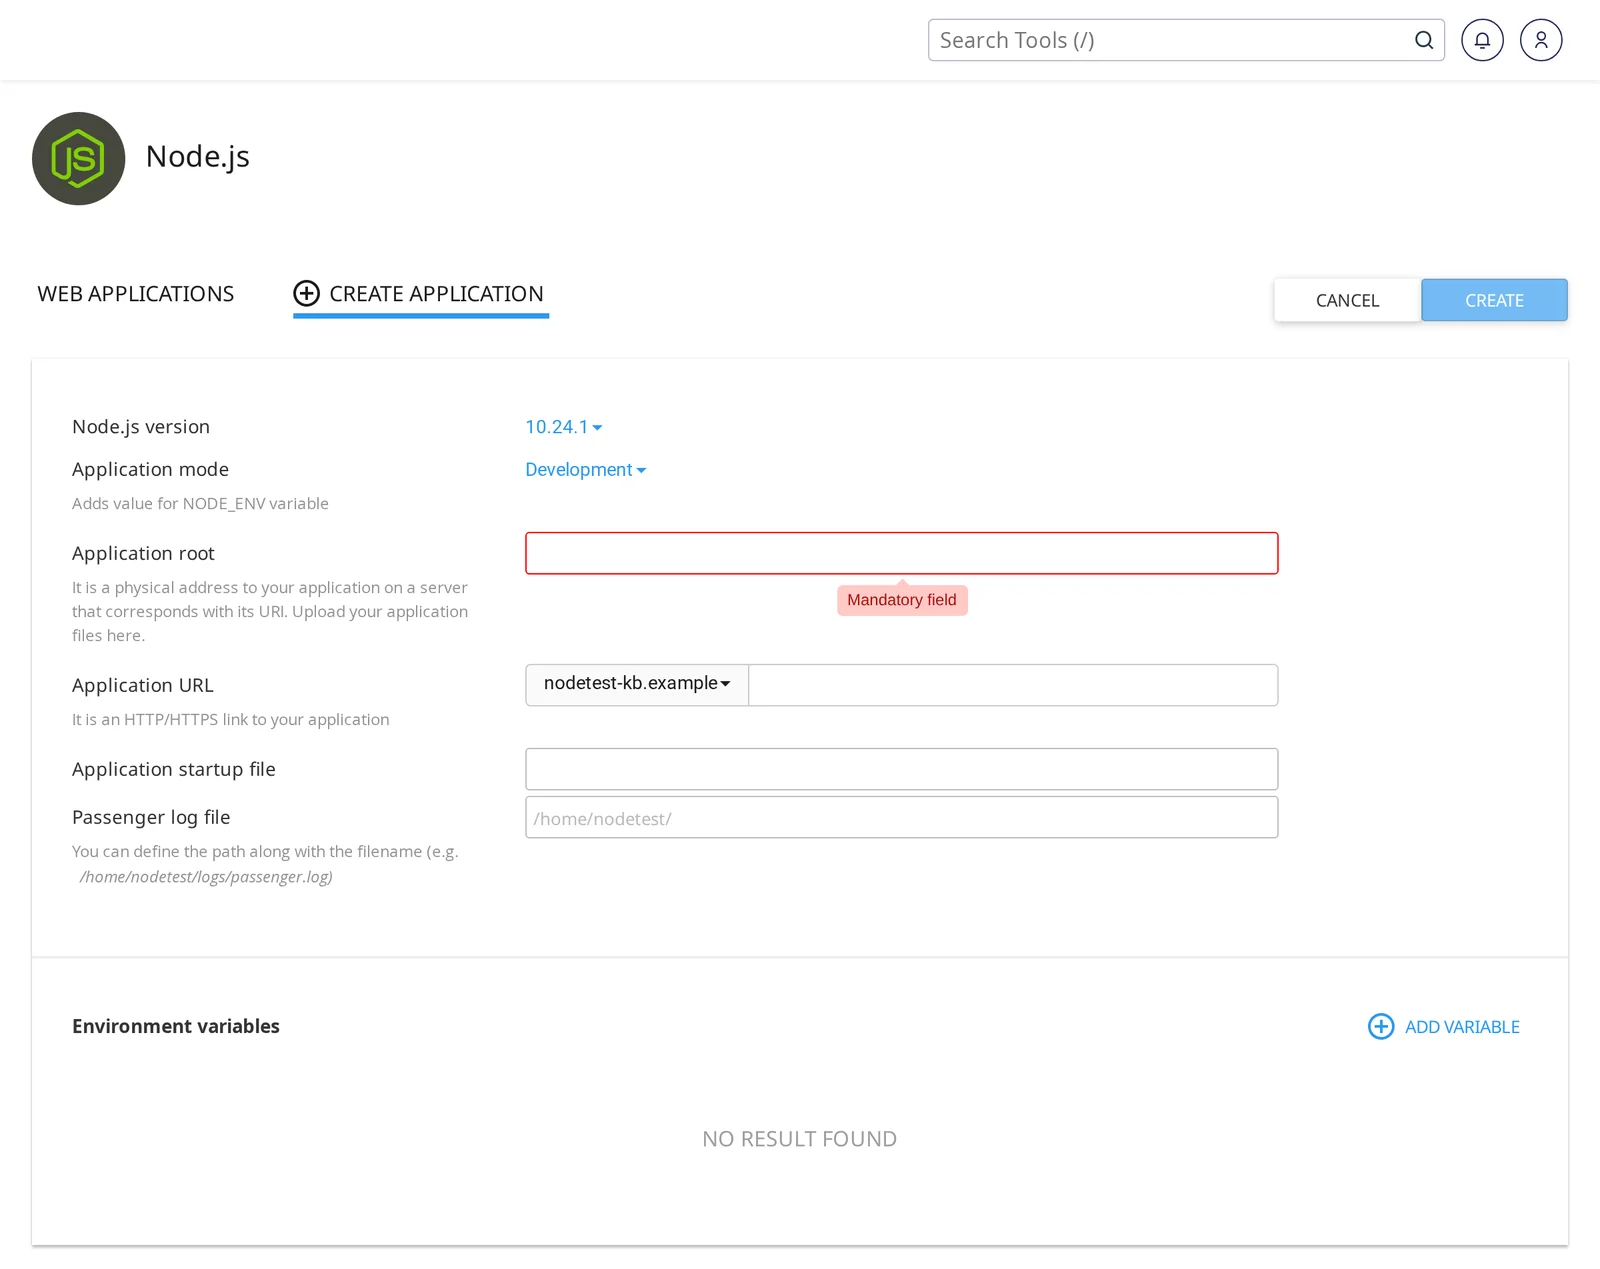The height and width of the screenshot is (1269, 1600).
Task: Click the search magnifier icon
Action: pos(1424,40)
